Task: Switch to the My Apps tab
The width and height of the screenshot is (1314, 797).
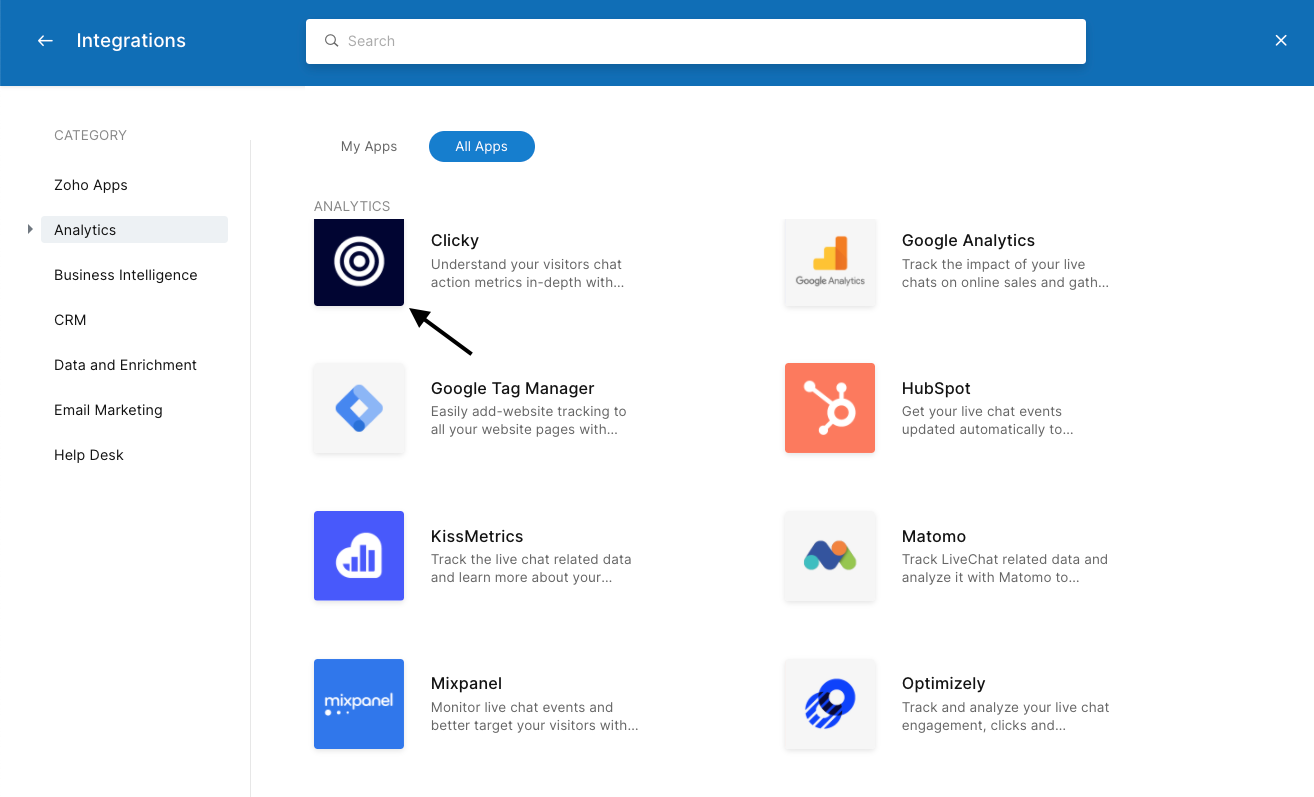Action: pos(369,146)
